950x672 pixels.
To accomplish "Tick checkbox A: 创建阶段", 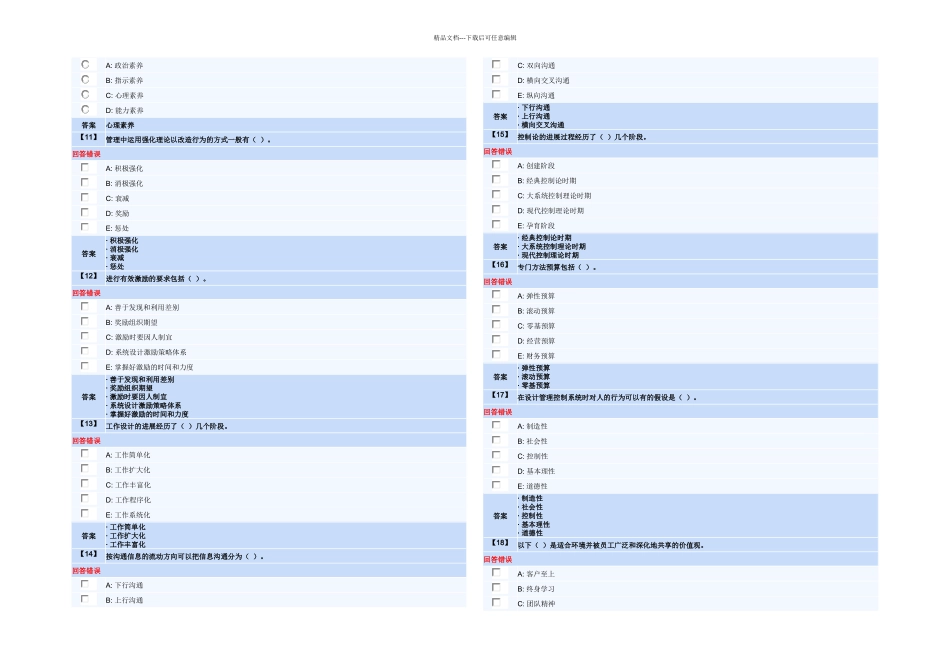I will coord(496,165).
